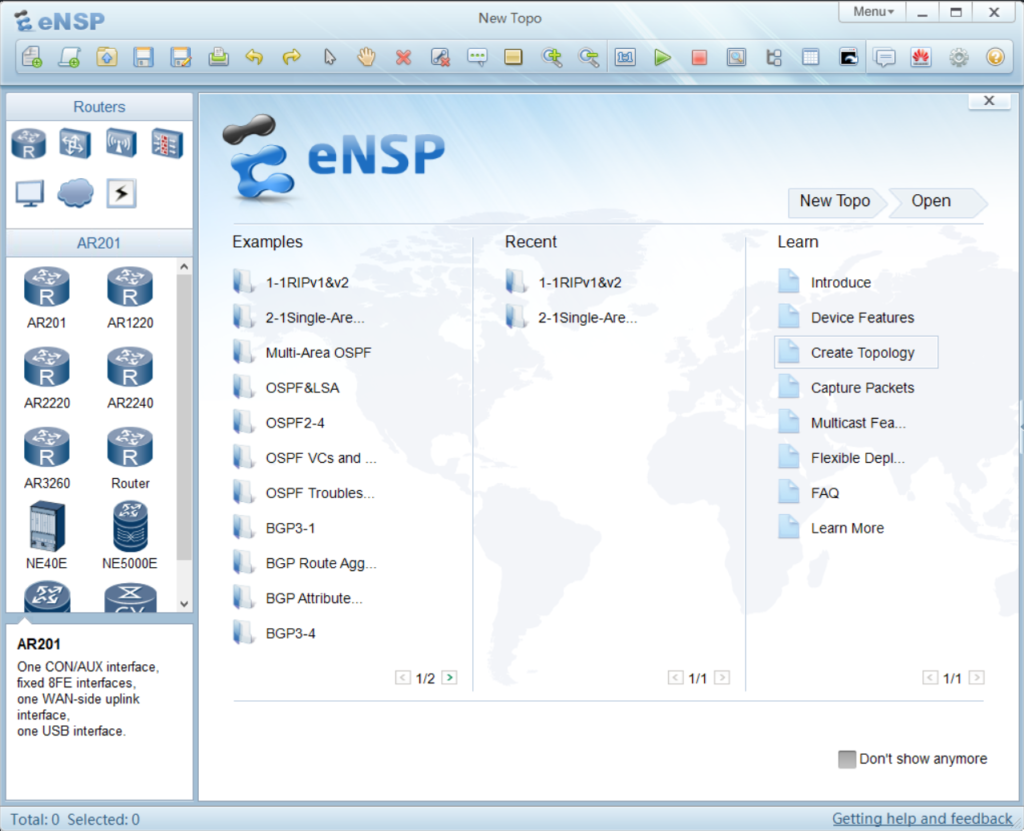Open the Create Topology learning document
This screenshot has width=1024, height=831.
coord(856,353)
